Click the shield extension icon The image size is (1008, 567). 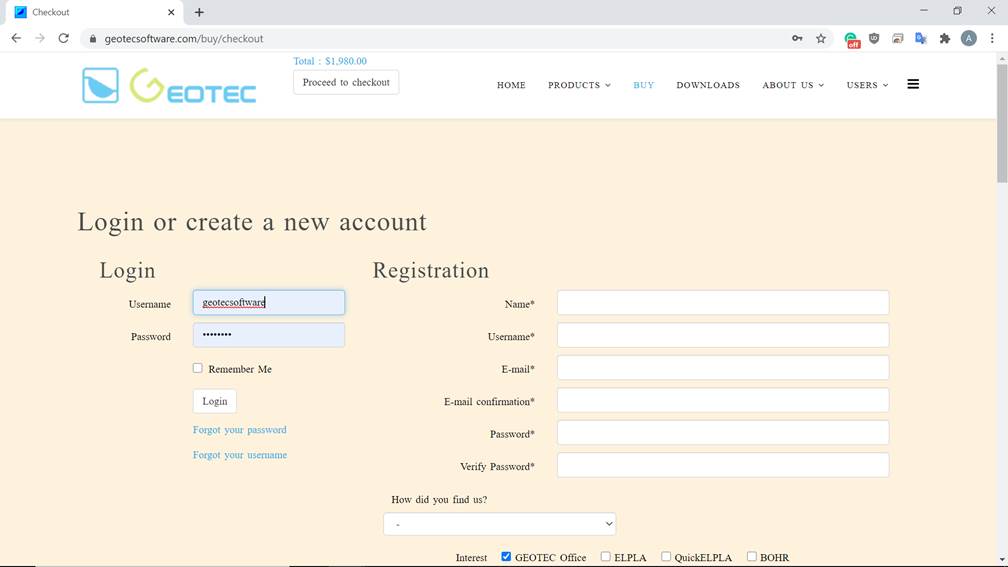click(874, 39)
